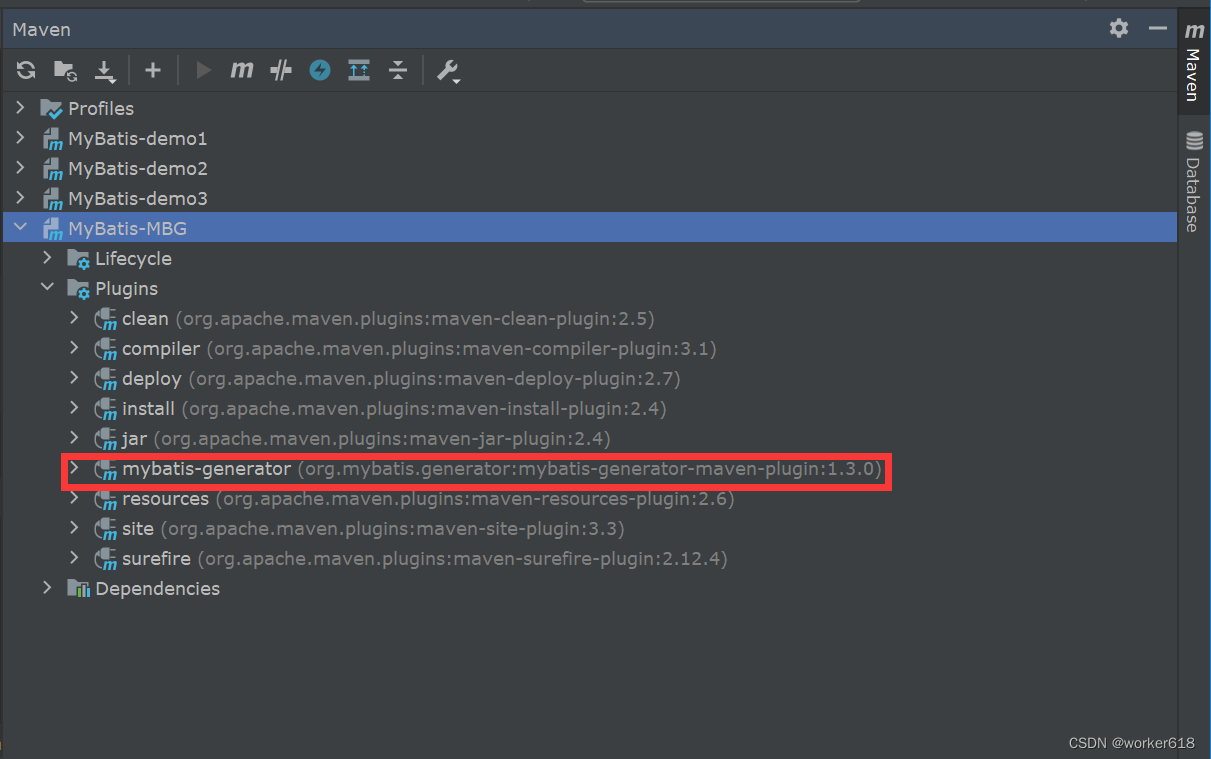The width and height of the screenshot is (1211, 759).
Task: Click the Maven panel title
Action: click(41, 29)
